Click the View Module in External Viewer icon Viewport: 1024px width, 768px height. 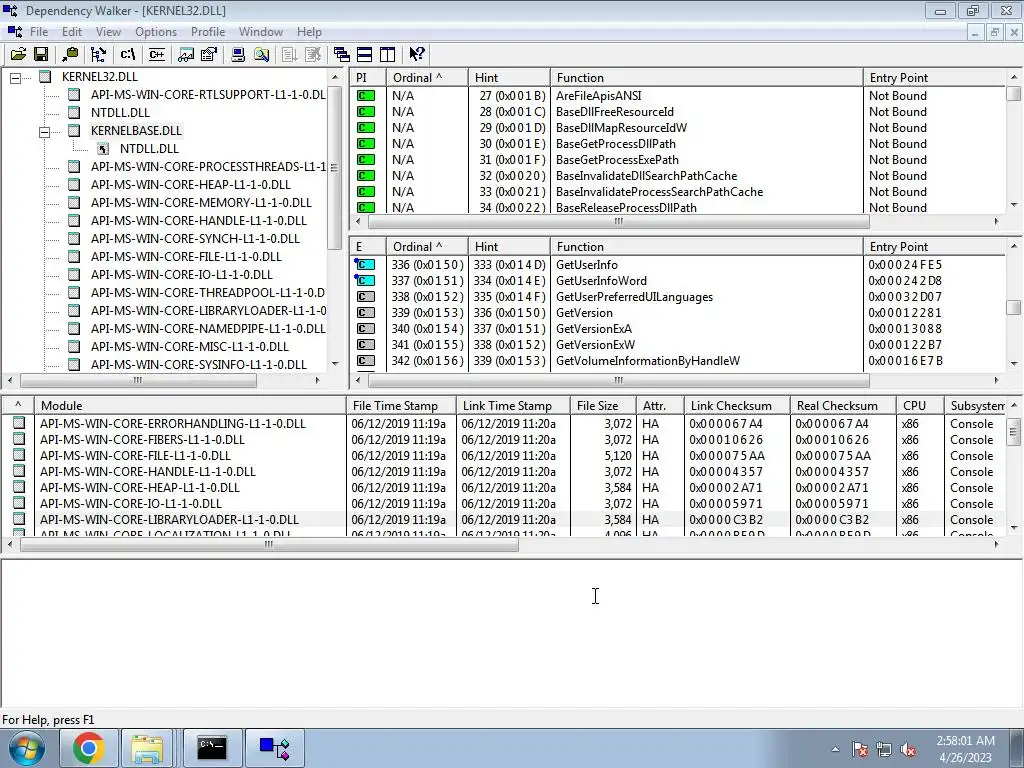(x=186, y=54)
